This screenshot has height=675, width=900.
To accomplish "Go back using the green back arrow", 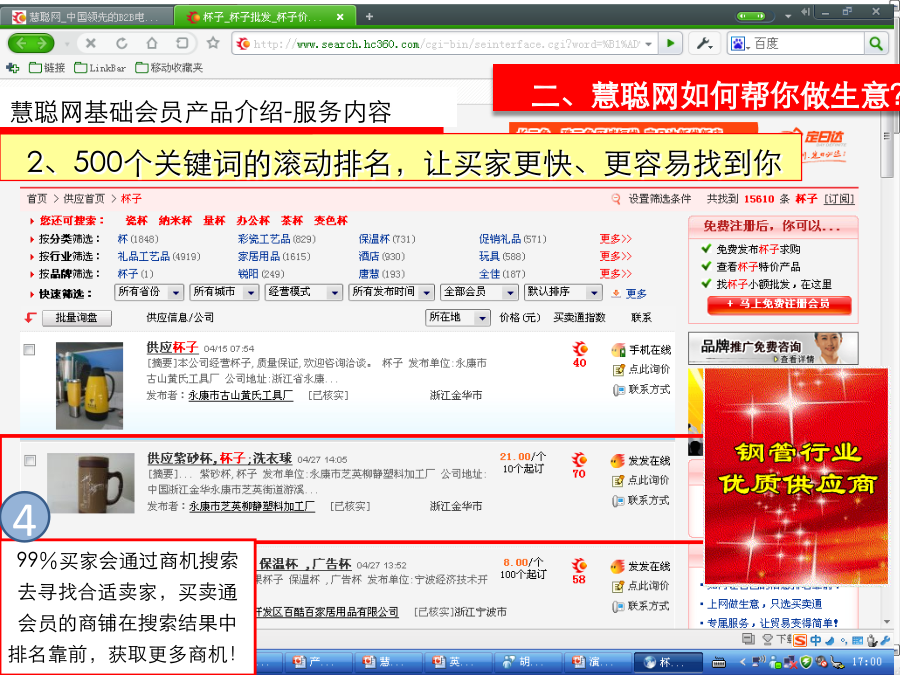I will pos(21,43).
